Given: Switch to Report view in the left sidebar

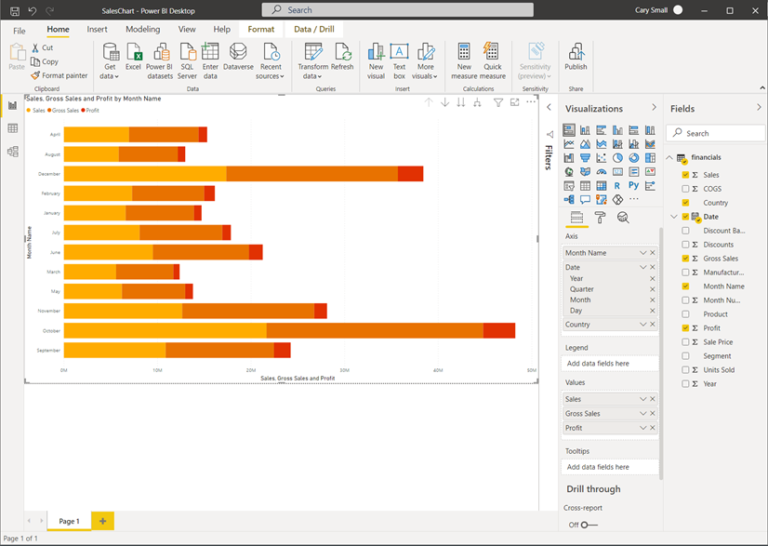Looking at the screenshot, I should [x=13, y=105].
